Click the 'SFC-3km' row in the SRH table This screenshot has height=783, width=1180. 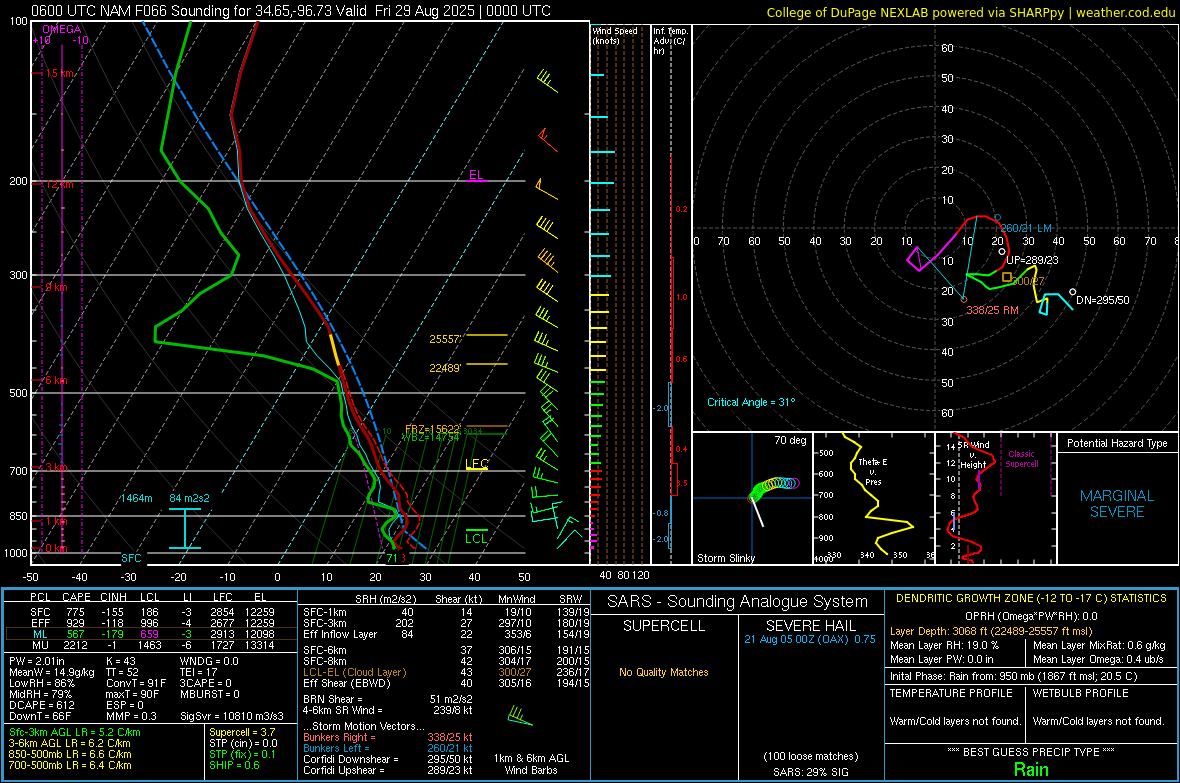coord(447,623)
